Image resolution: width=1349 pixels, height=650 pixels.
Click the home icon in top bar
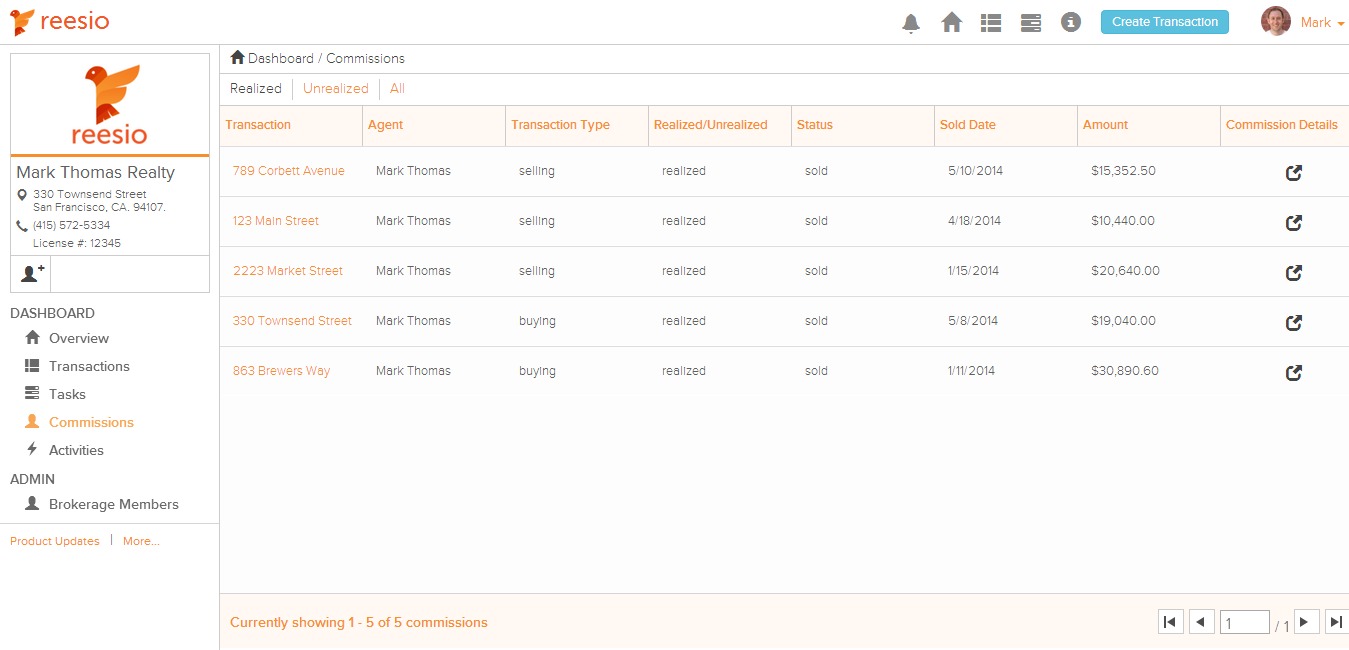(x=952, y=22)
